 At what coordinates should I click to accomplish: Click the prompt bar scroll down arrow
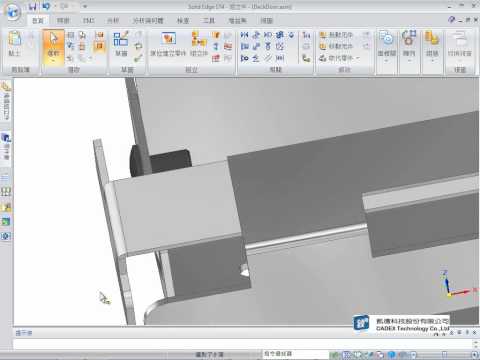pos(475,347)
